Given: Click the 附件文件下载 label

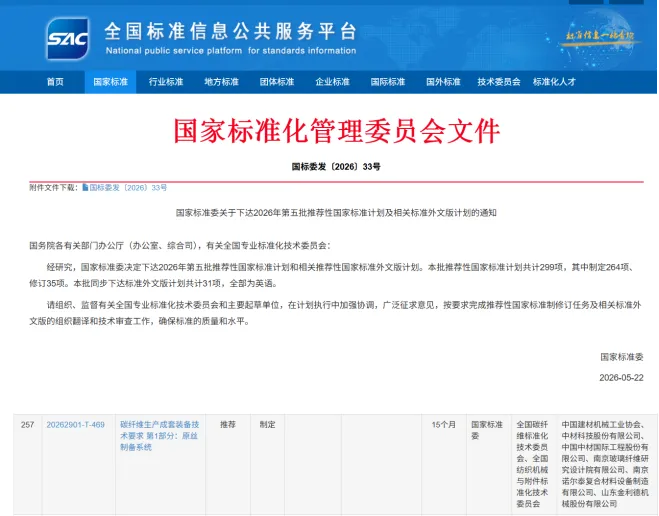Looking at the screenshot, I should click(53, 188).
